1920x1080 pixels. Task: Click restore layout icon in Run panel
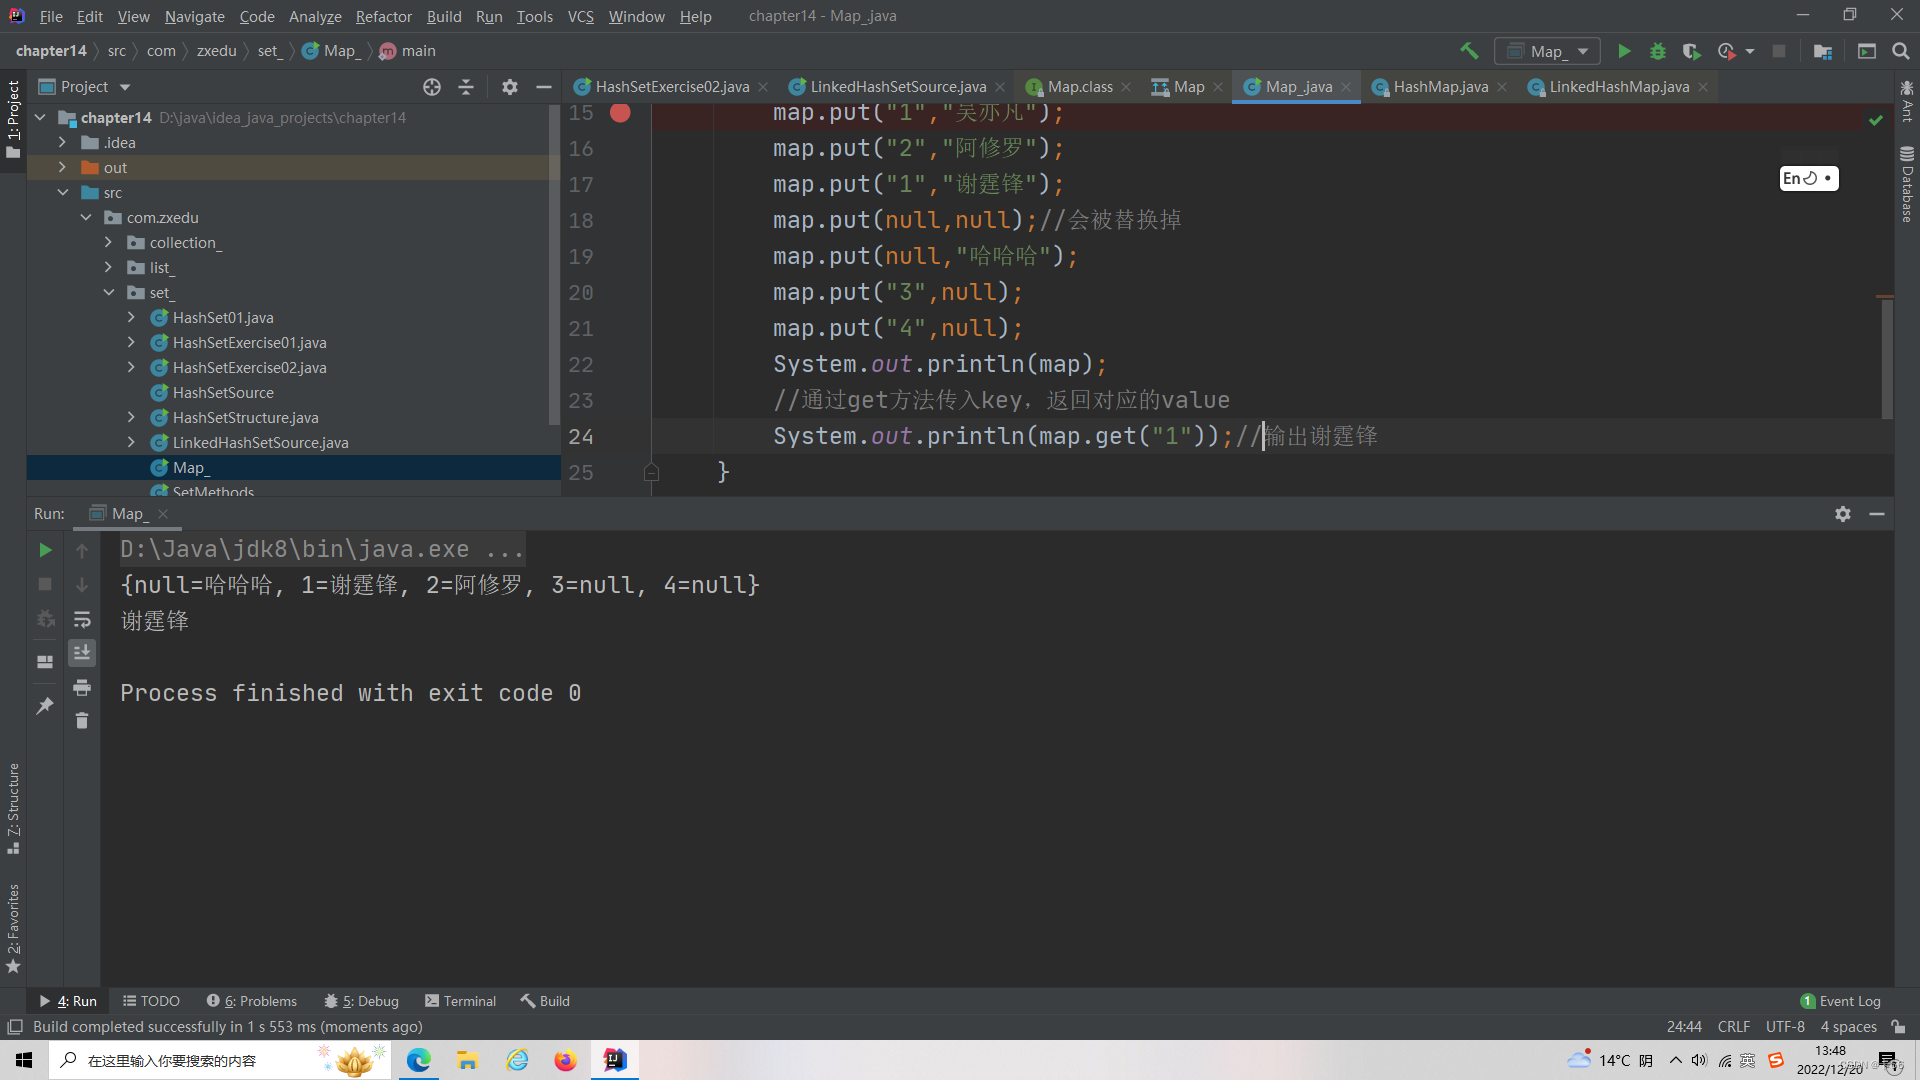pos(45,662)
